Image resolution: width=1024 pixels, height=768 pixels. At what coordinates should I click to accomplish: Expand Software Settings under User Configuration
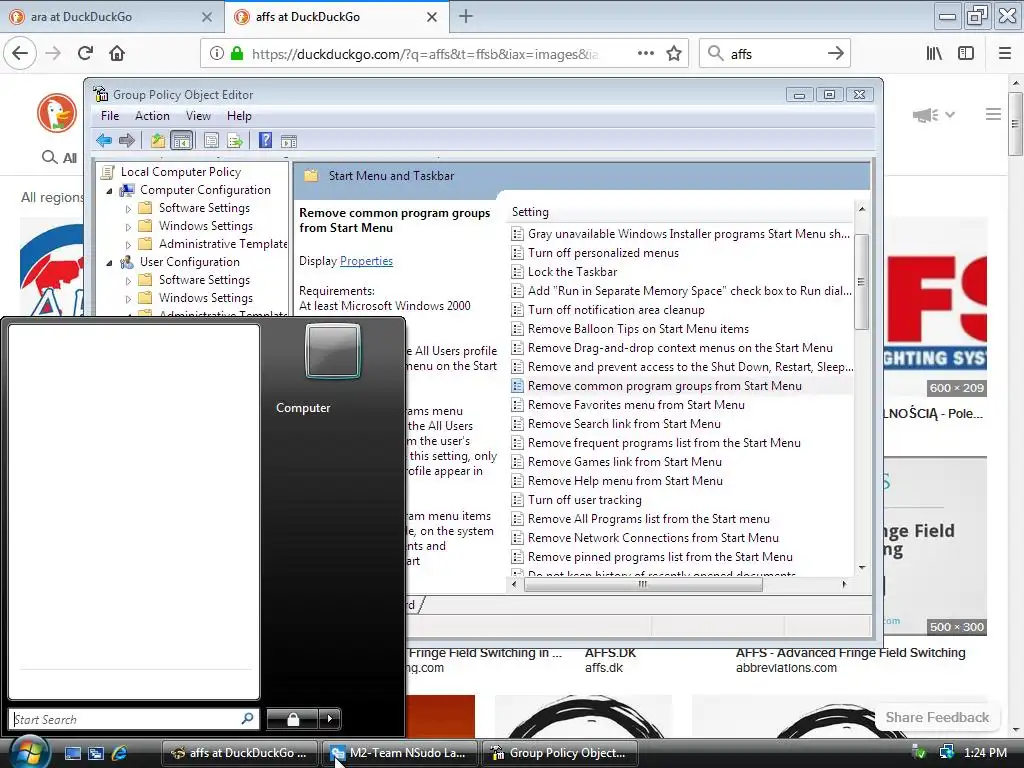click(128, 281)
